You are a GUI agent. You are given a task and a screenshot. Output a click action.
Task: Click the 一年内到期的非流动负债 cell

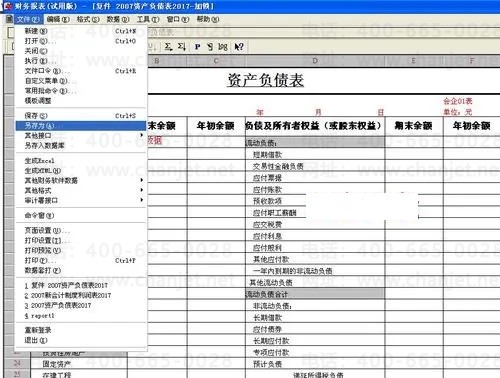315,271
